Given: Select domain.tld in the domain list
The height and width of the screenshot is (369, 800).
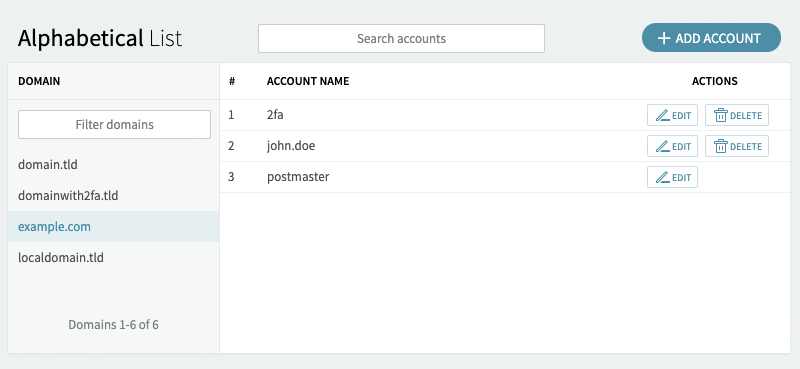Looking at the screenshot, I should pos(113,165).
